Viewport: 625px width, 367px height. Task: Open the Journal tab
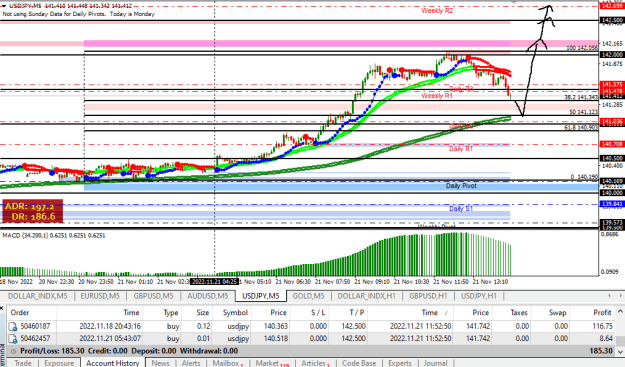[x=435, y=363]
